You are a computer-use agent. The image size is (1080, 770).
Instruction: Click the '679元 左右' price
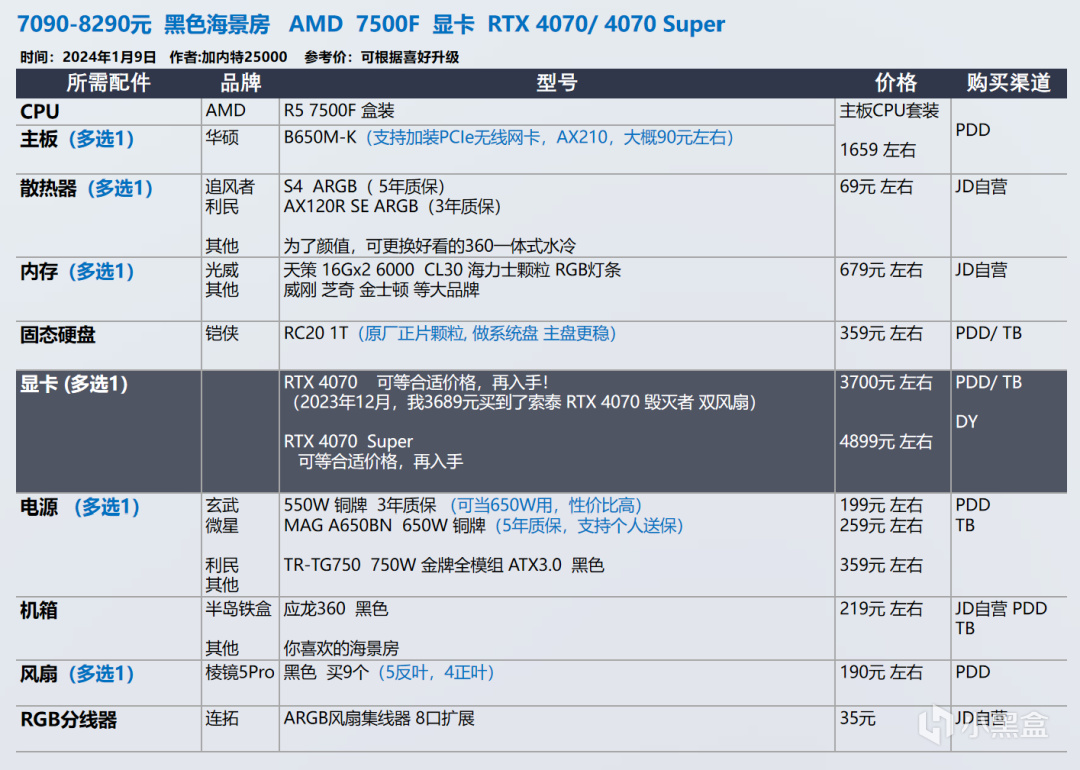pos(881,270)
